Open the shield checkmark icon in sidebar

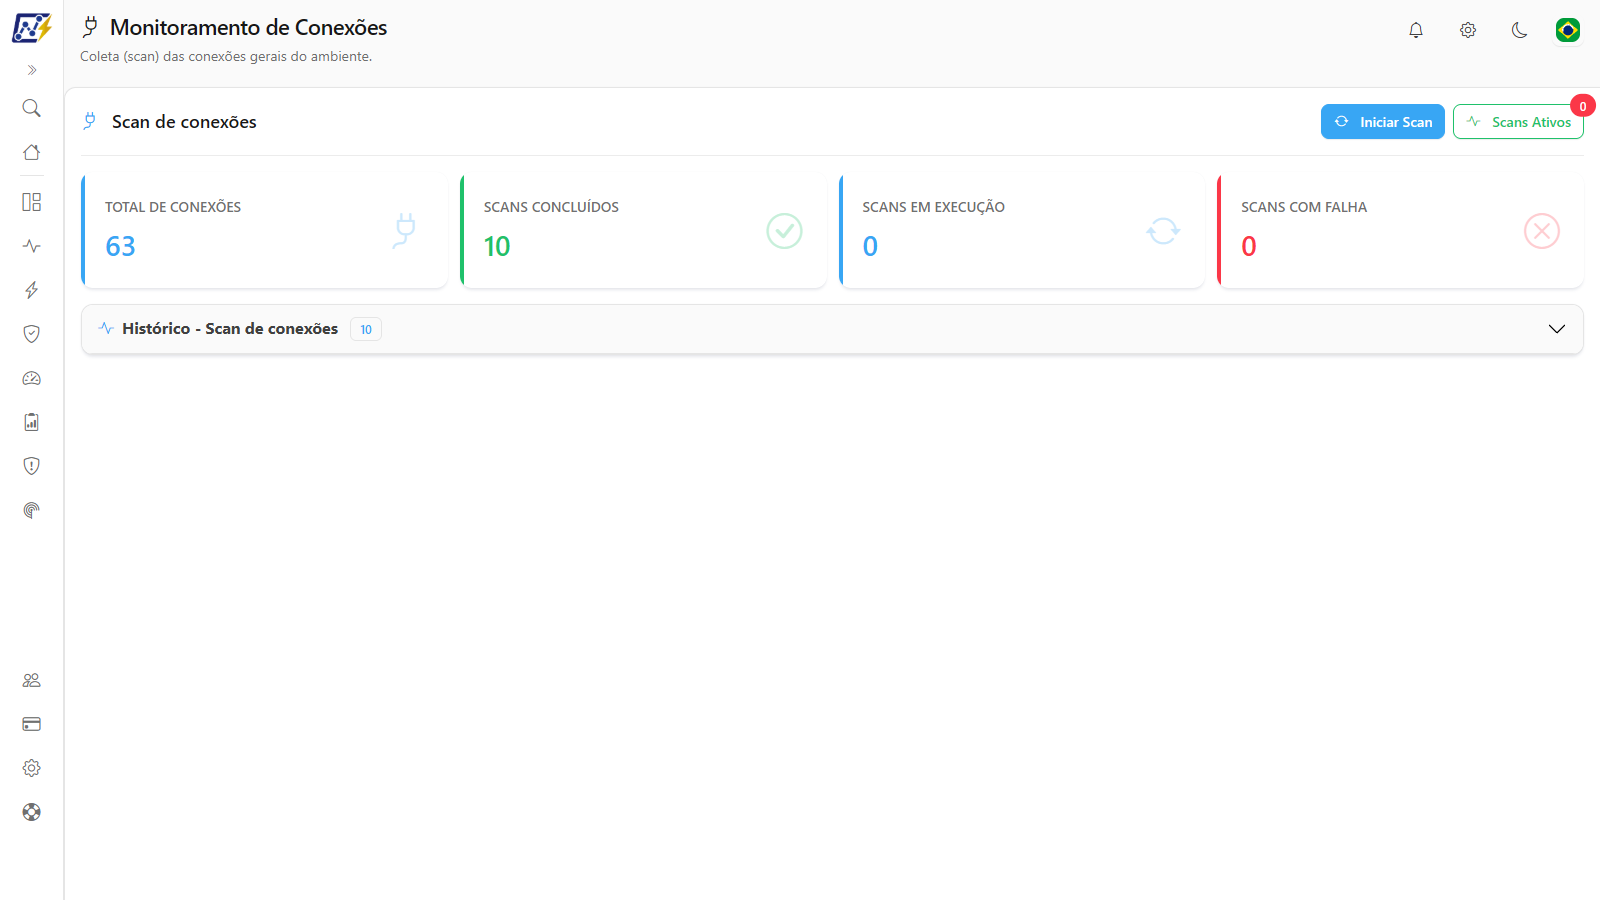32,334
